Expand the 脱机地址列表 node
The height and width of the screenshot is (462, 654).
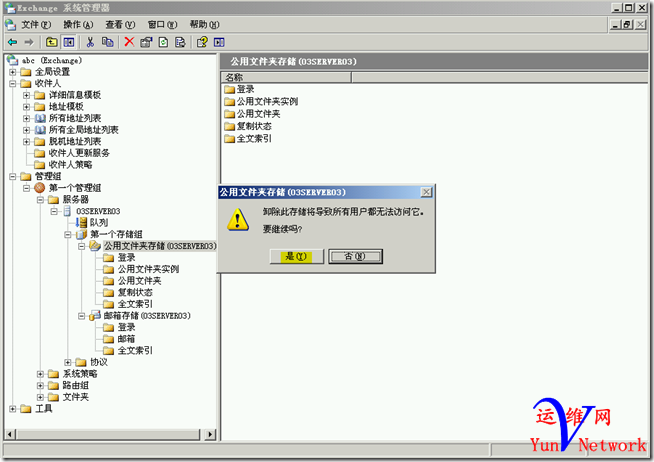coord(26,141)
